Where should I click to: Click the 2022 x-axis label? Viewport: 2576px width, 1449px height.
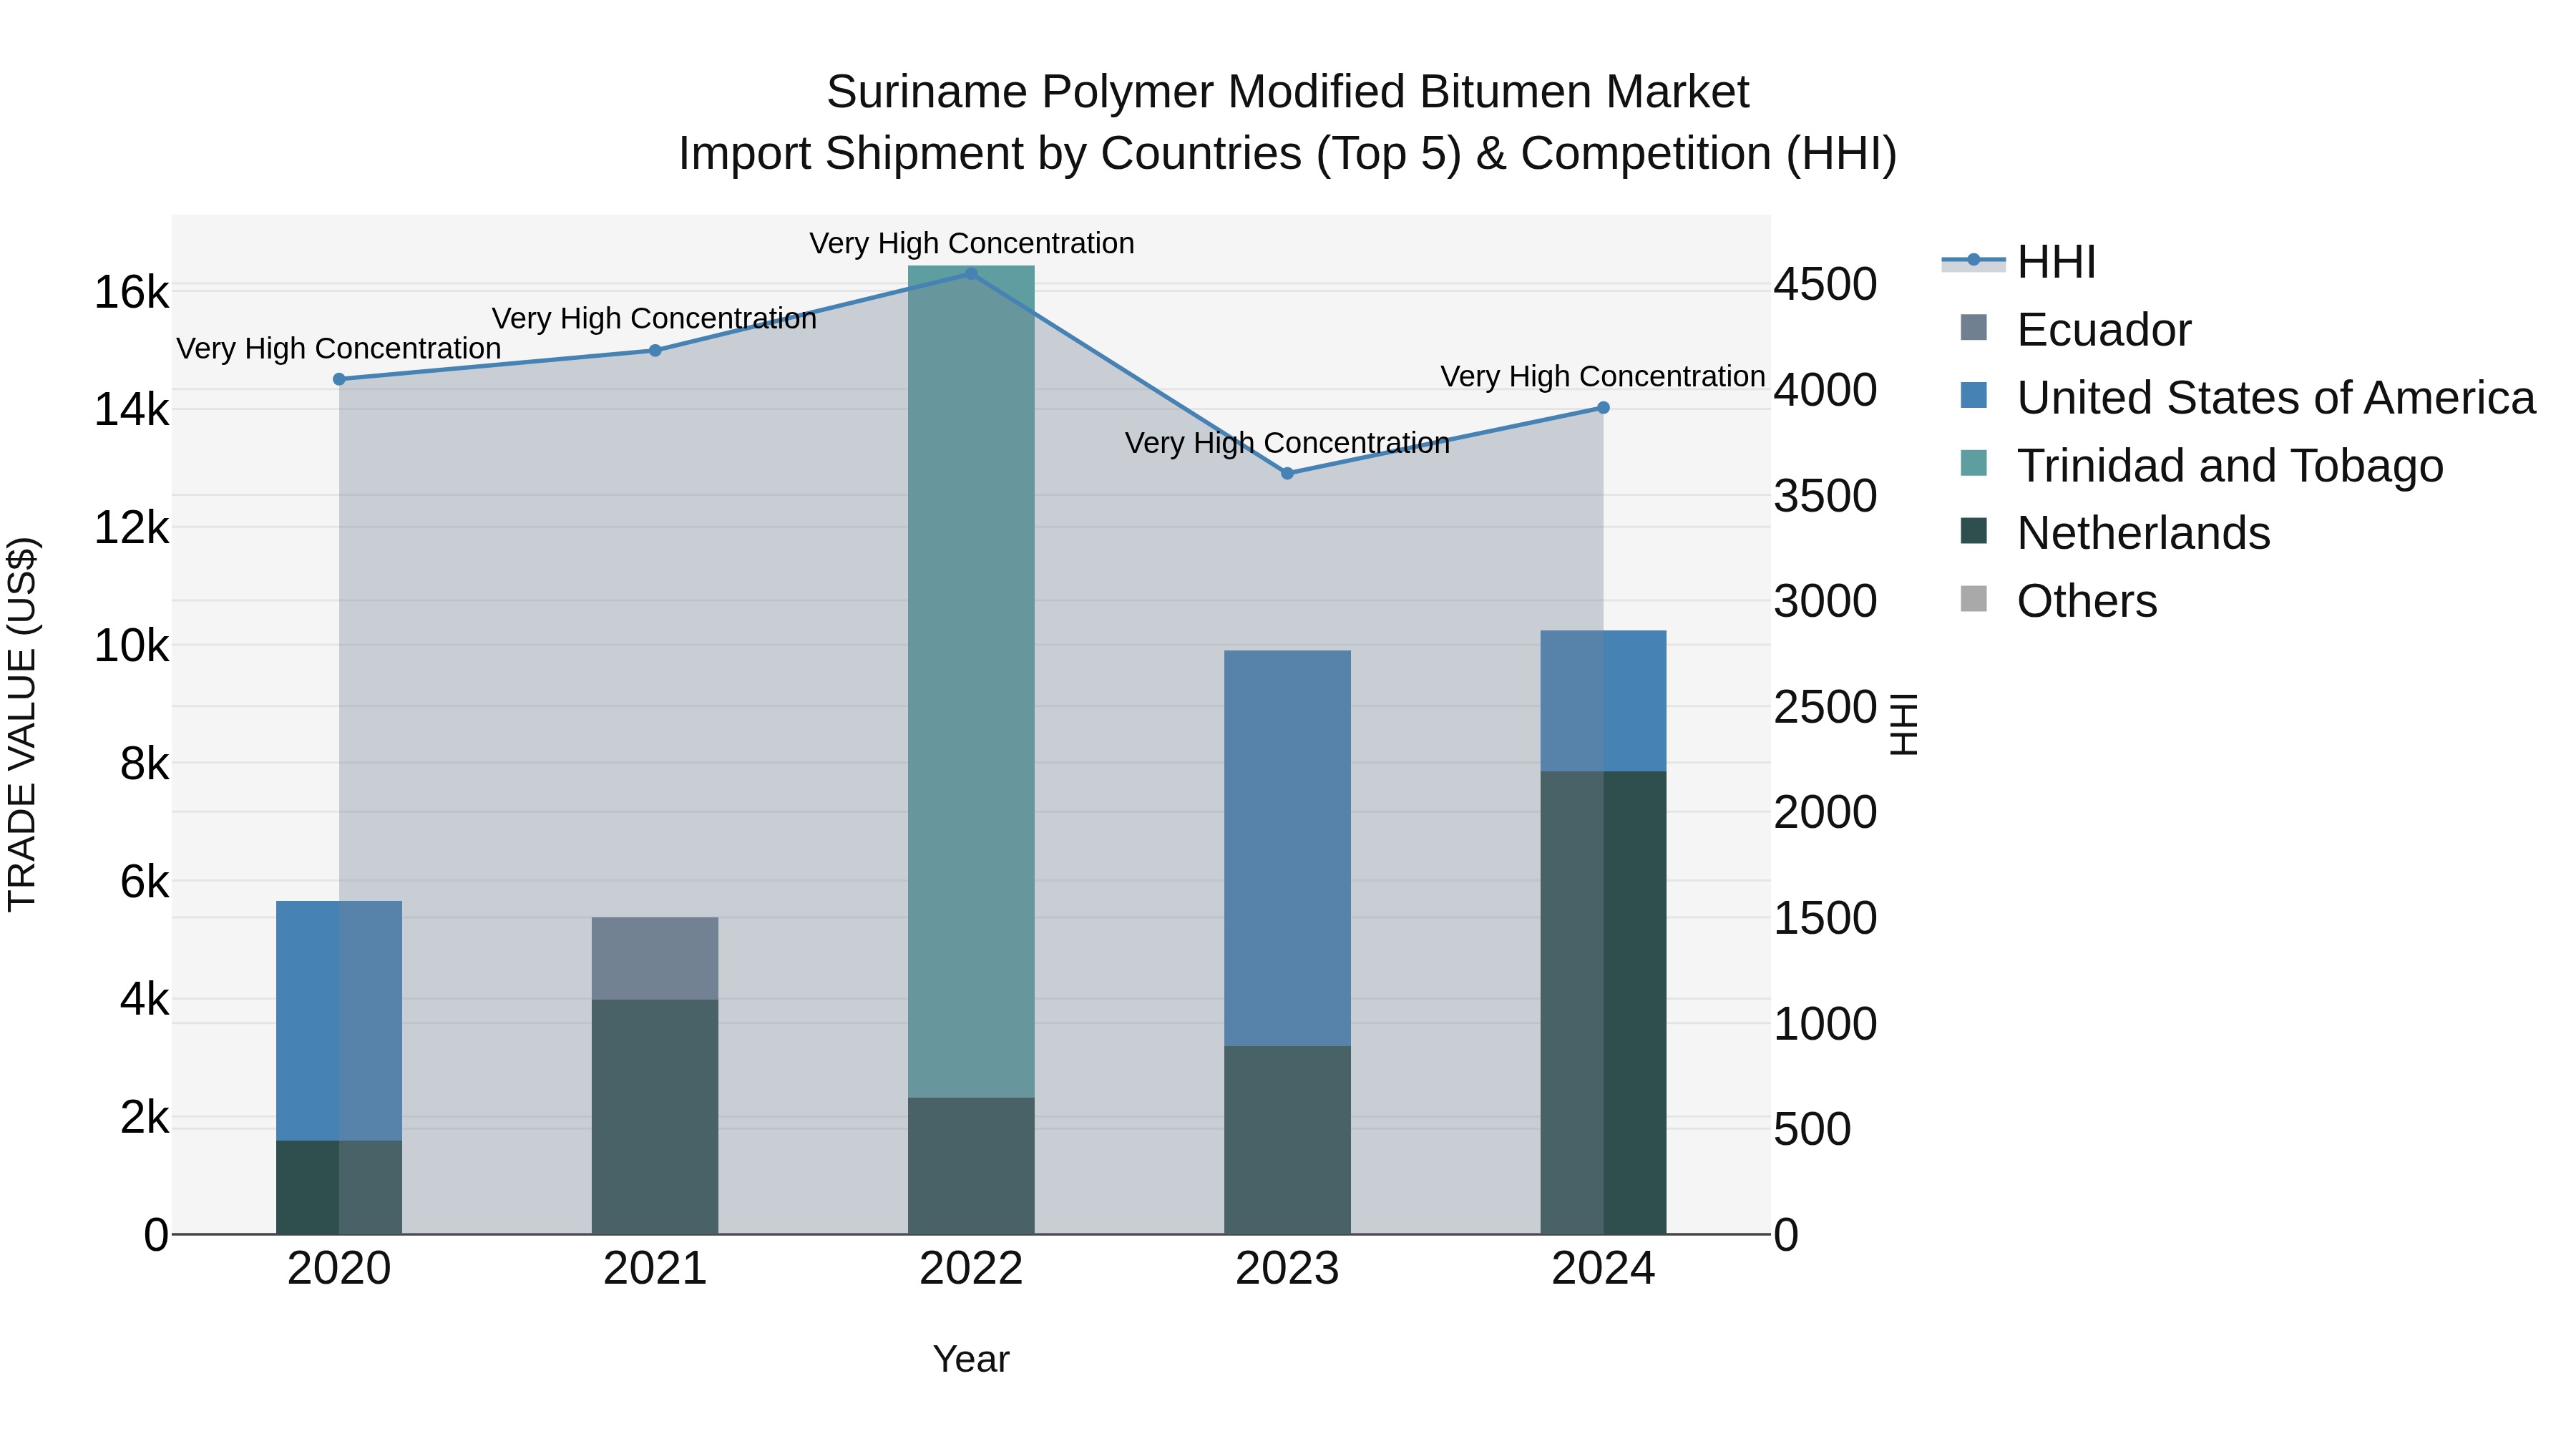pos(971,1269)
